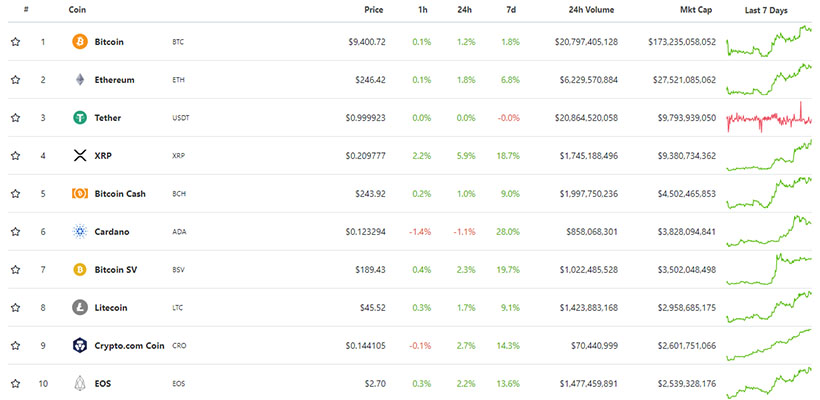Click the ADA ticker symbol
The height and width of the screenshot is (400, 820).
coord(178,232)
